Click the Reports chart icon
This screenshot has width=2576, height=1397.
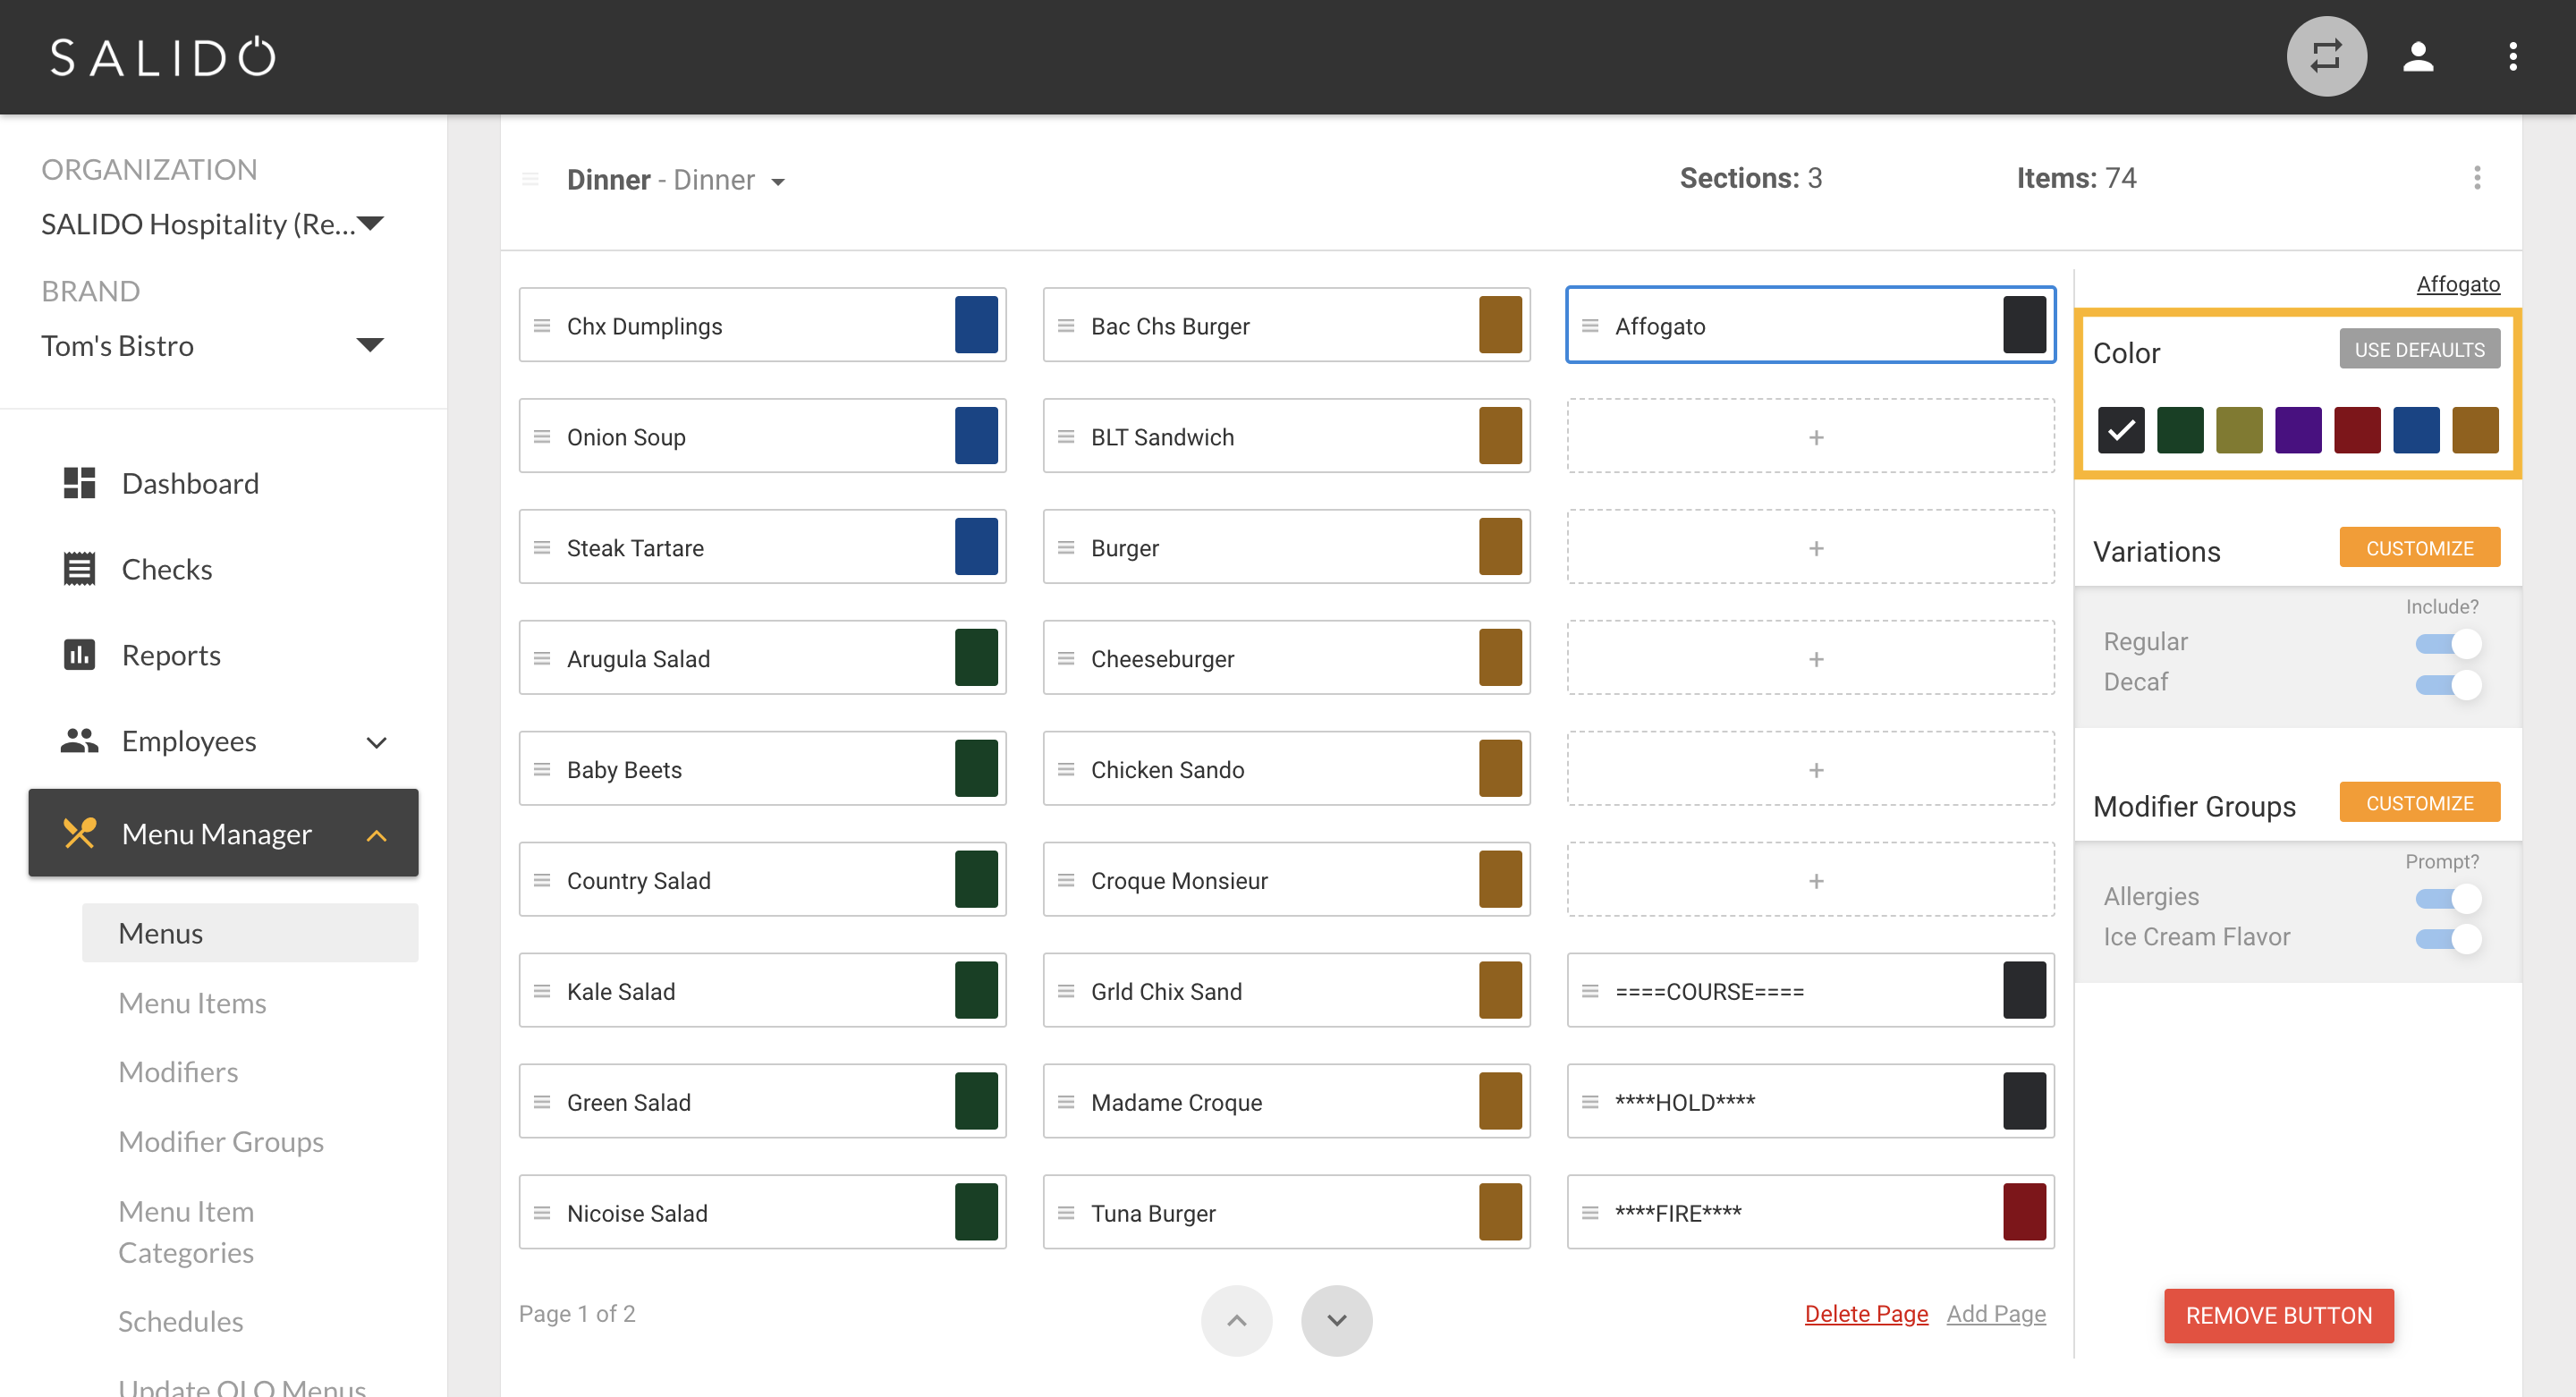[79, 655]
